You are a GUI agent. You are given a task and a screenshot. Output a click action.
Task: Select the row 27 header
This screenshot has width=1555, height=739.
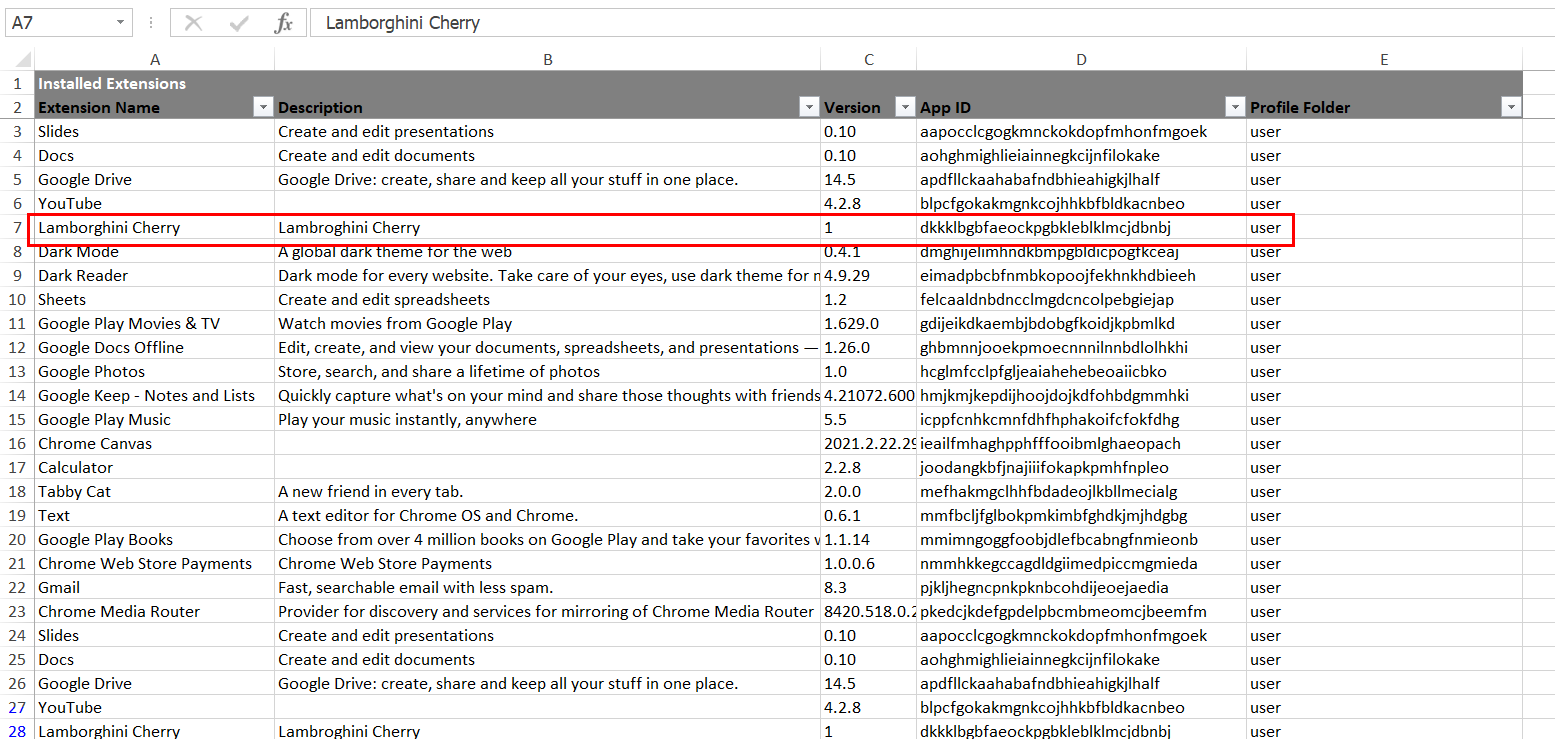coord(17,707)
